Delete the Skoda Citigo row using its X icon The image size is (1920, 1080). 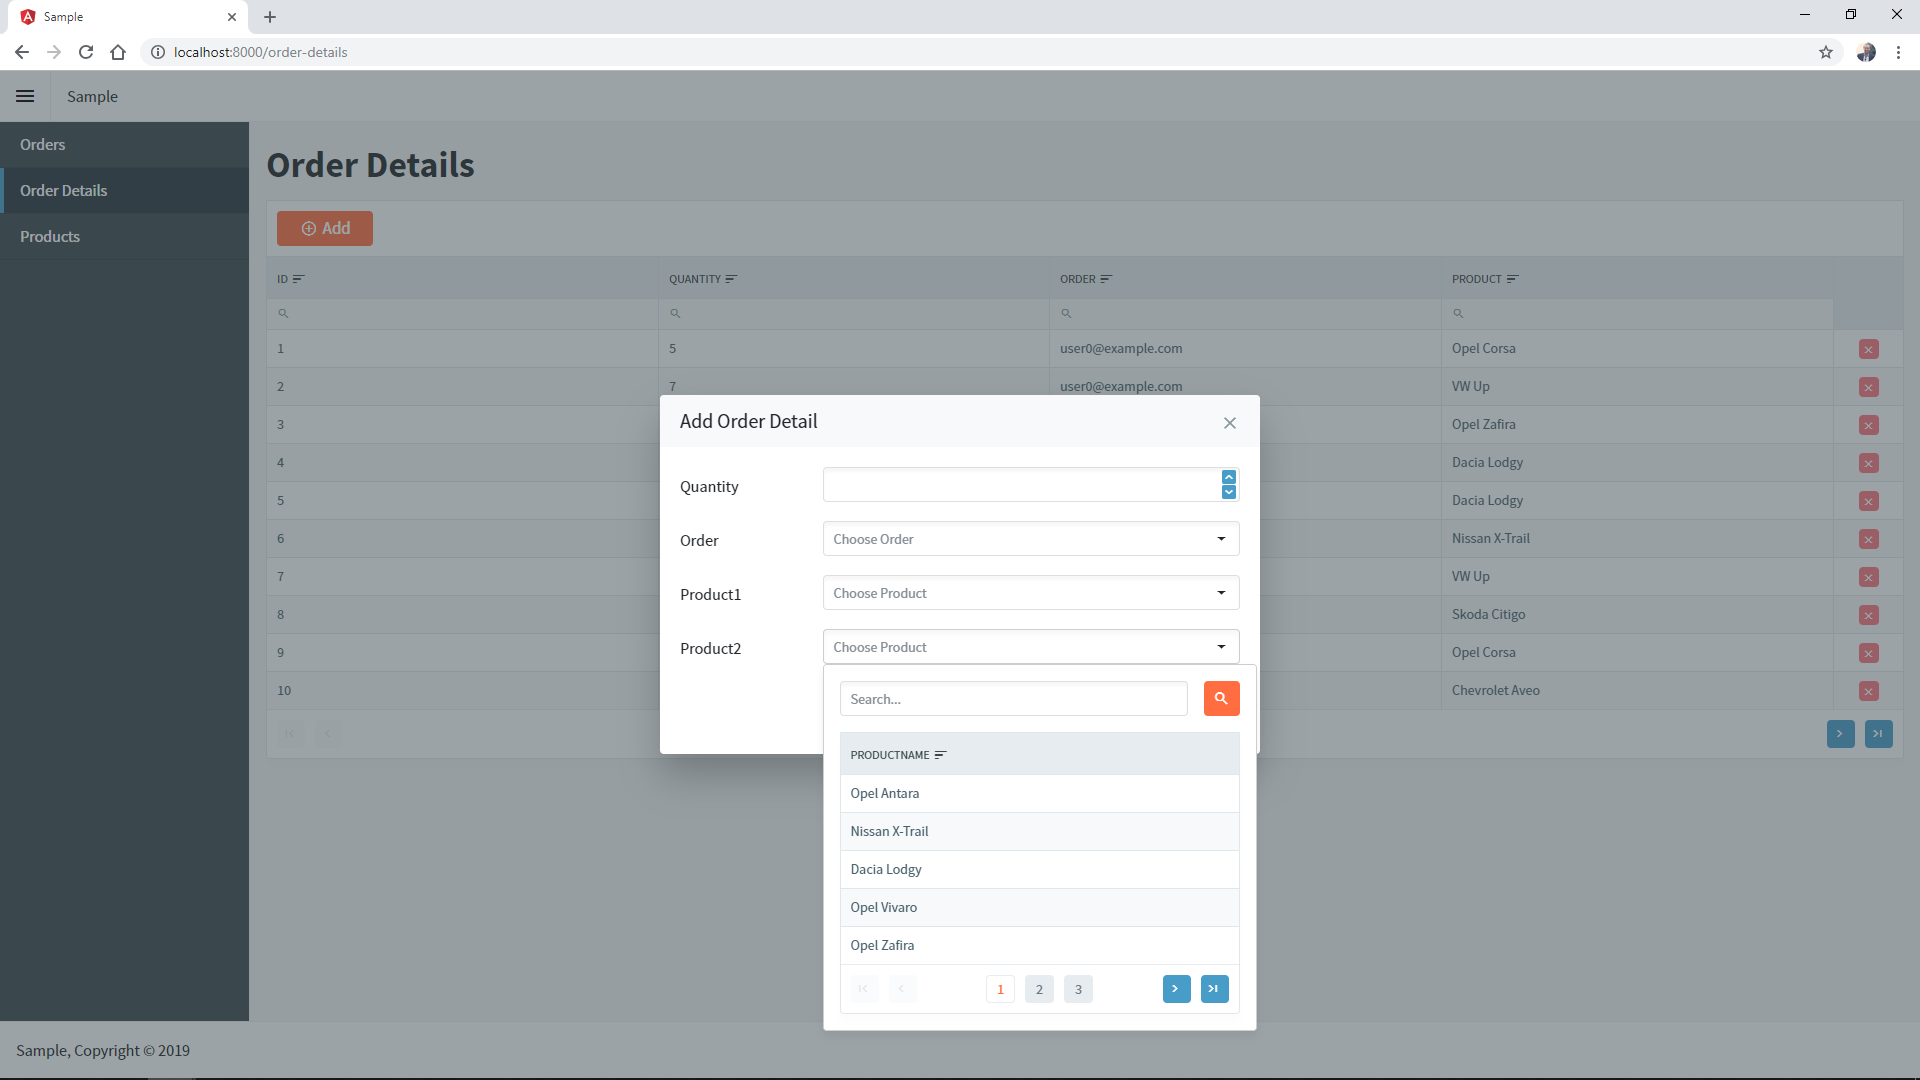1869,615
